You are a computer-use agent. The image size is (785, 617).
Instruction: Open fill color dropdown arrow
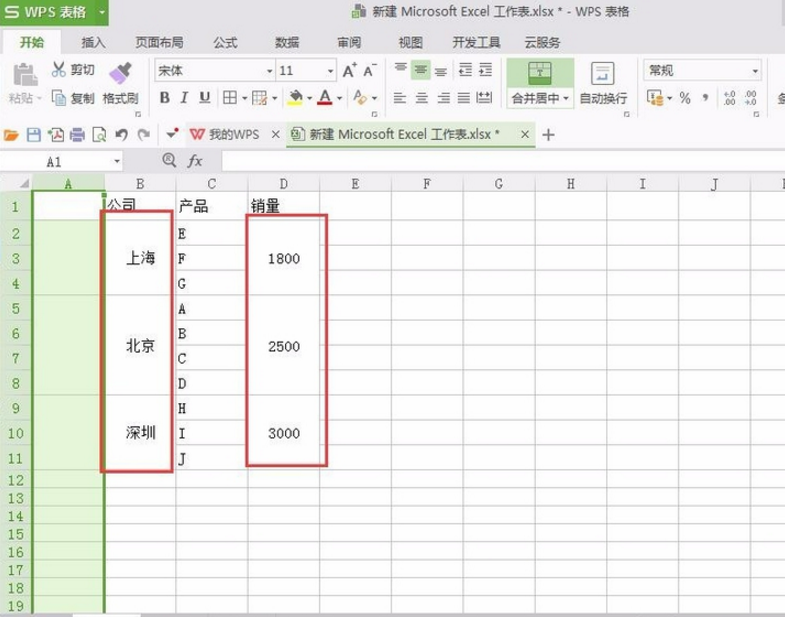309,98
